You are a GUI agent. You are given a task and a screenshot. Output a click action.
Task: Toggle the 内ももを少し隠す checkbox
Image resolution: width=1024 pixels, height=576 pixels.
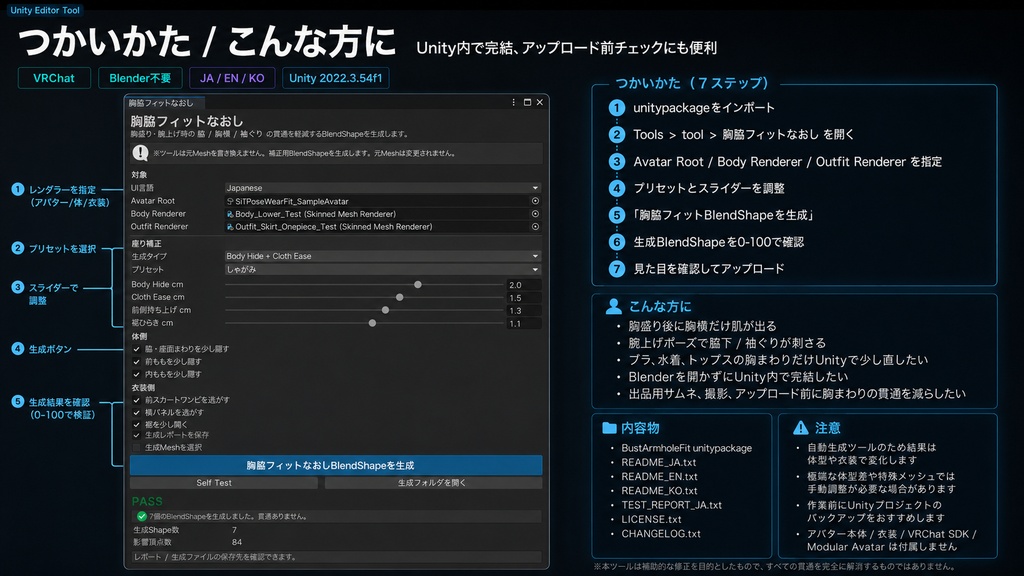click(x=136, y=374)
